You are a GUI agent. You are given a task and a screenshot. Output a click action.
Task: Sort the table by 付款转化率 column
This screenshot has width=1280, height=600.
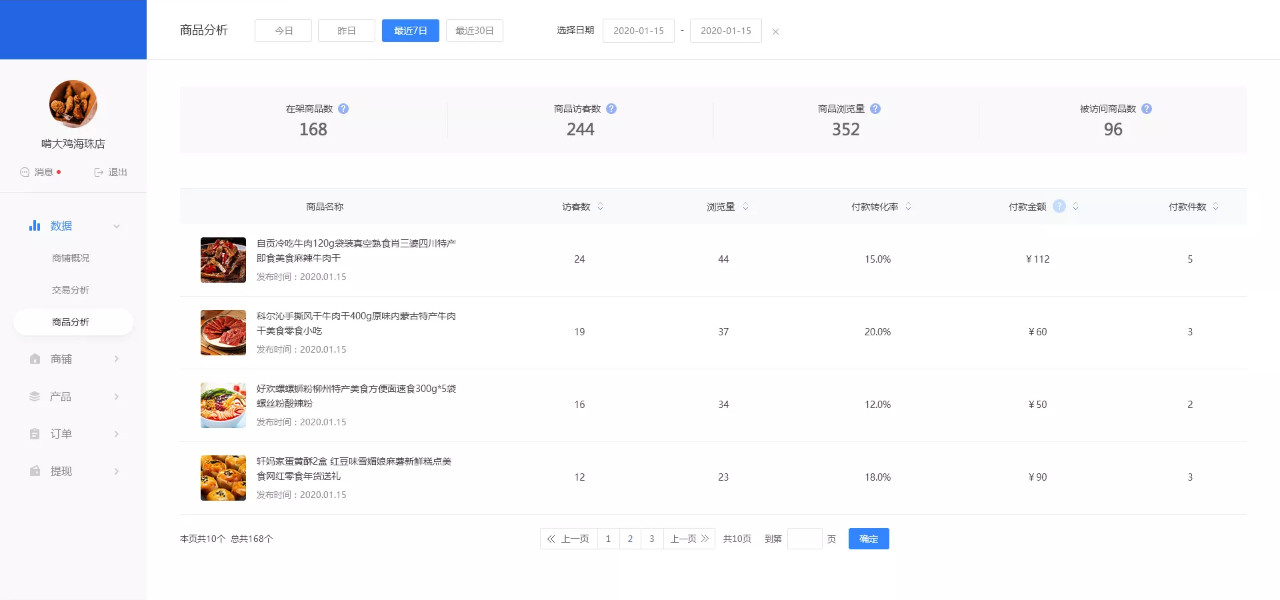(908, 207)
